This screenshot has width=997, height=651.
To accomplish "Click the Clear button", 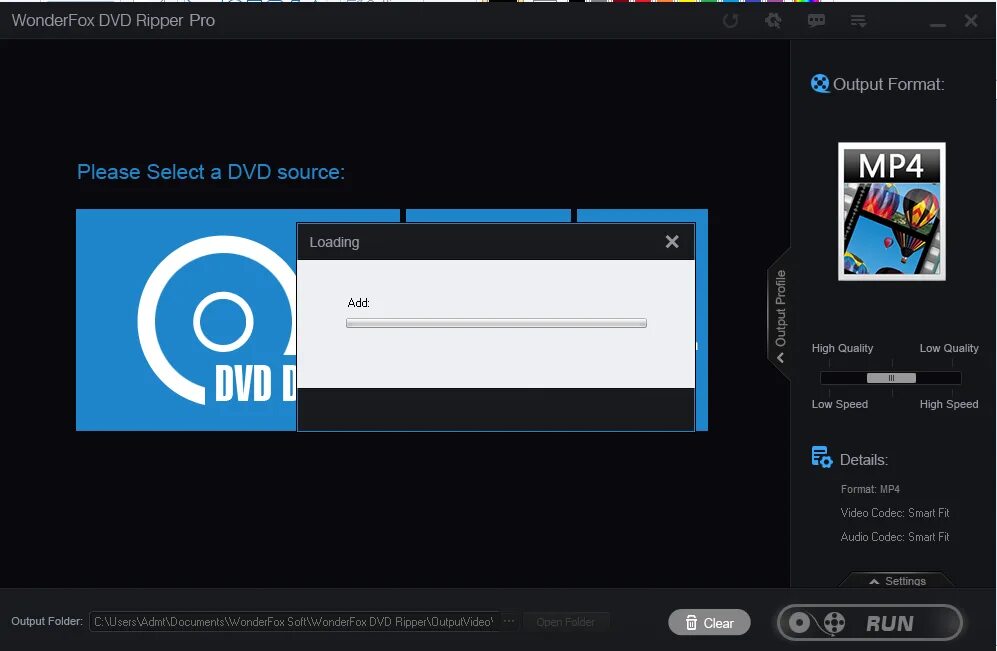I will tap(709, 622).
